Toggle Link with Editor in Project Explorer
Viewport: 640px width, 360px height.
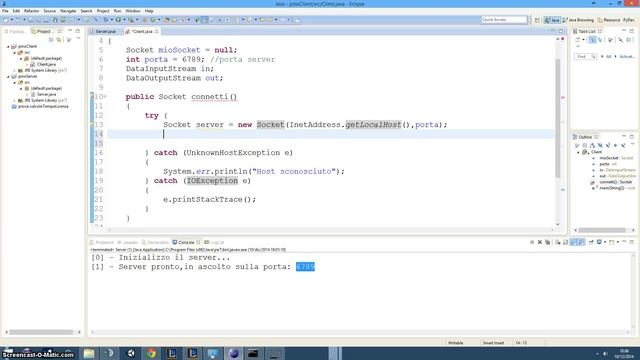pos(59,40)
